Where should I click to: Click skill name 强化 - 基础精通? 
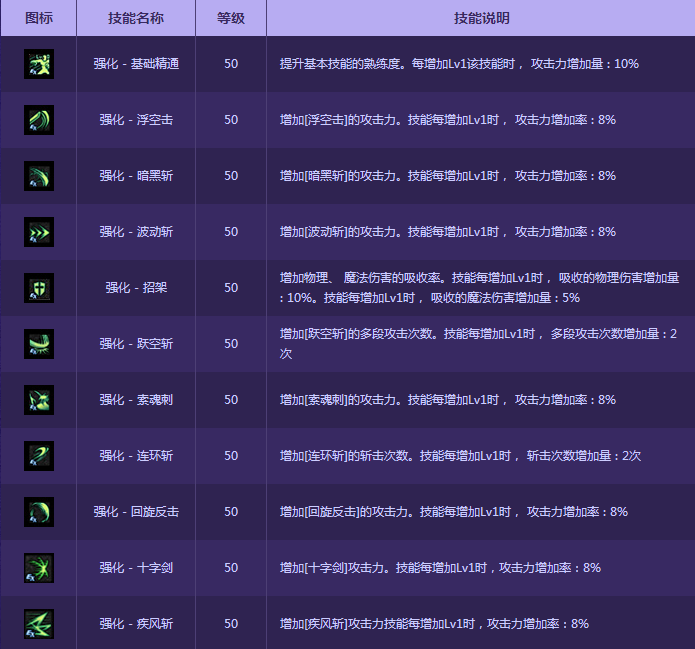click(136, 64)
